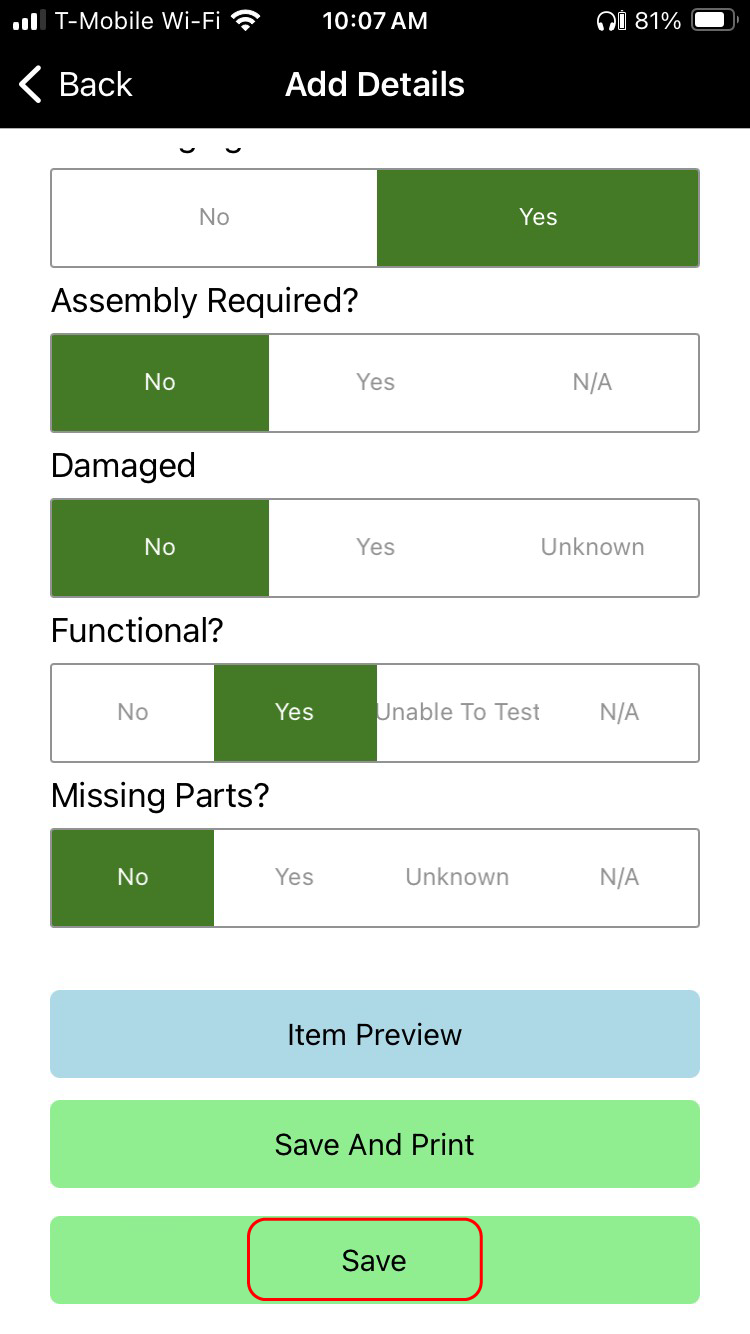Screen dimensions: 750x1334
Task: Tap the Back chevron icon
Action: click(x=31, y=85)
